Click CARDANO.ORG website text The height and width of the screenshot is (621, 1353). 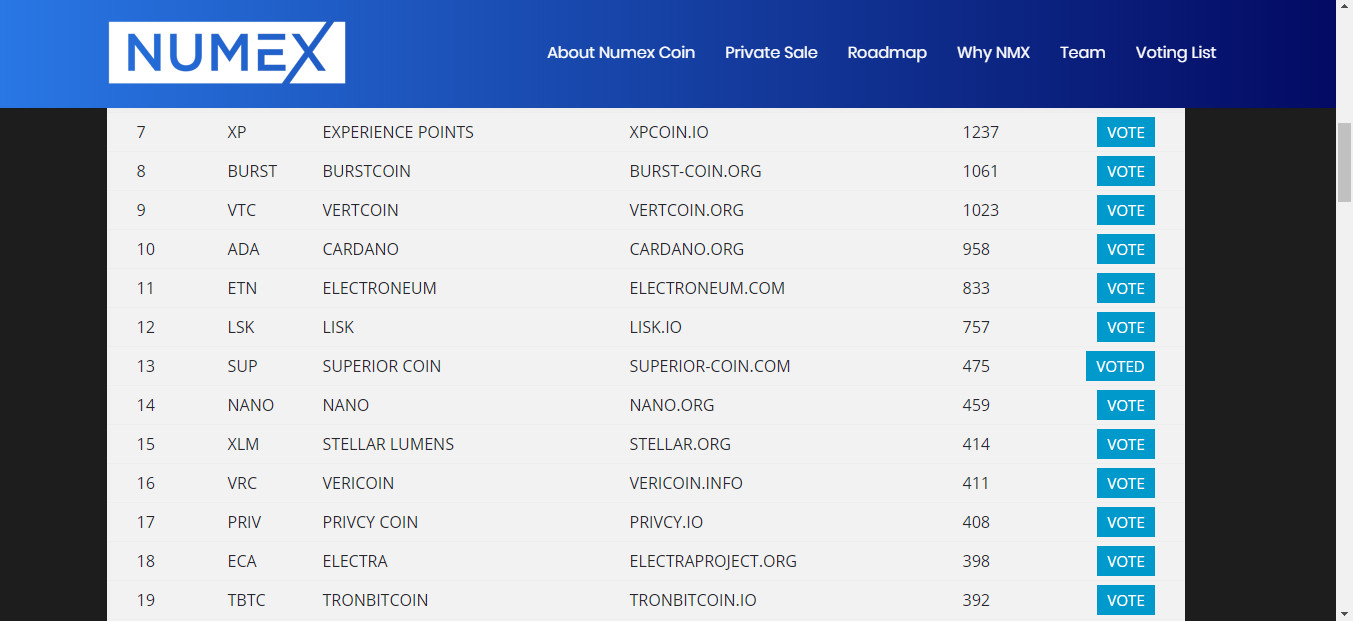tap(686, 249)
